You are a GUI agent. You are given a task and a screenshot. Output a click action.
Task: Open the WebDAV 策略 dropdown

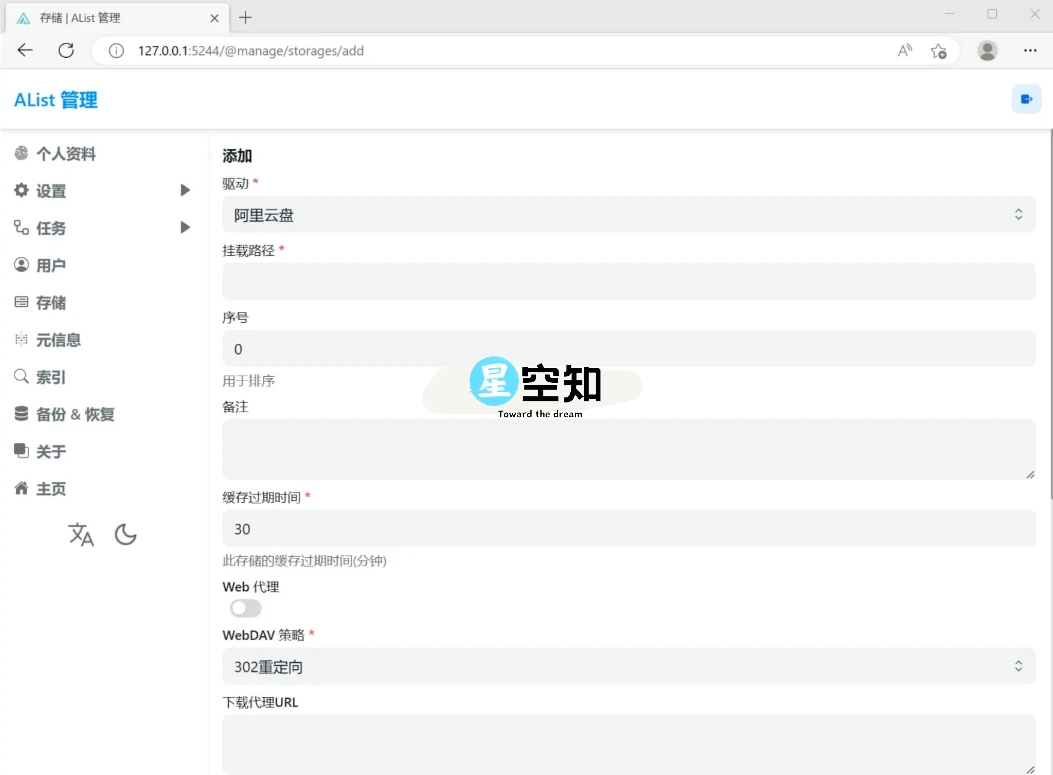(629, 665)
